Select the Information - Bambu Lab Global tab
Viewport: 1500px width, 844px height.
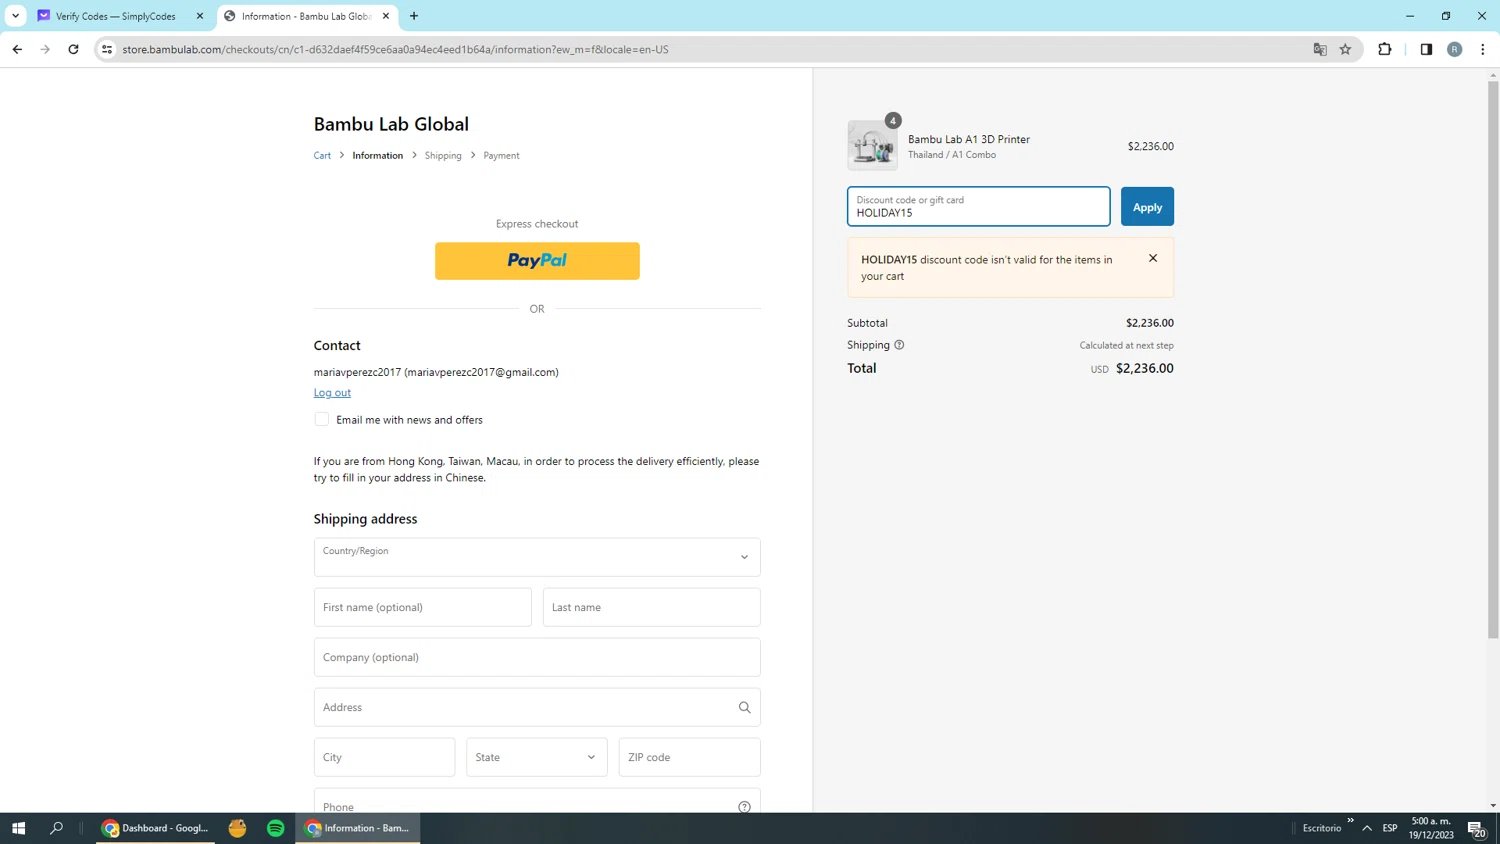(305, 16)
